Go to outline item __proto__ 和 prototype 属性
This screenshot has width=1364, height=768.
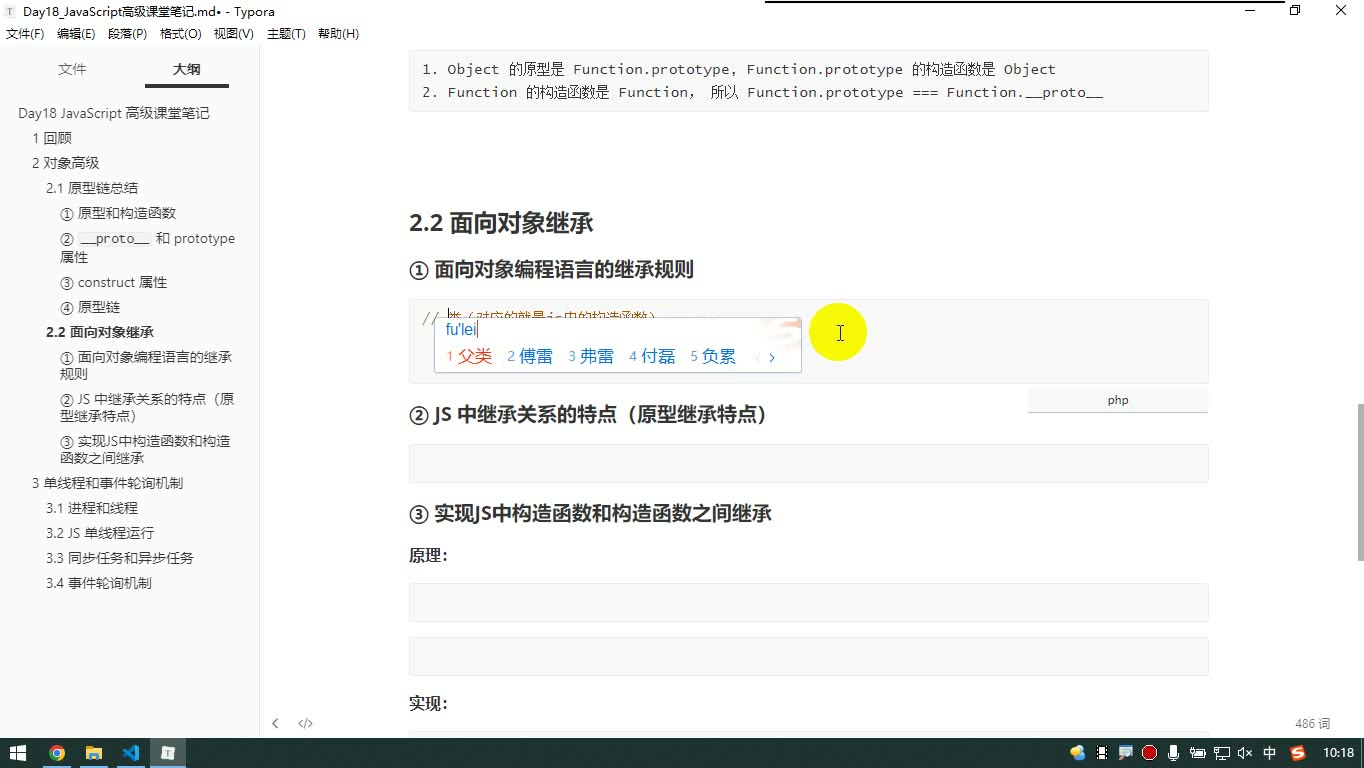(x=147, y=247)
